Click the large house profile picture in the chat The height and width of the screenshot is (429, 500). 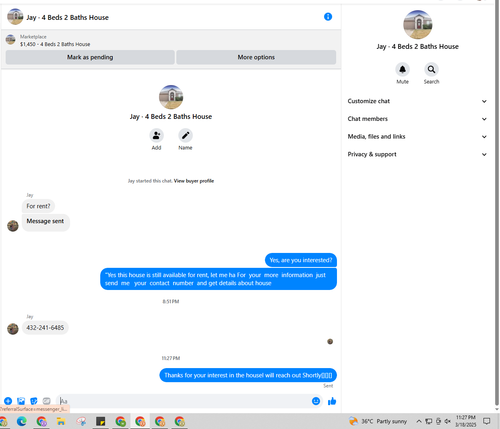171,97
